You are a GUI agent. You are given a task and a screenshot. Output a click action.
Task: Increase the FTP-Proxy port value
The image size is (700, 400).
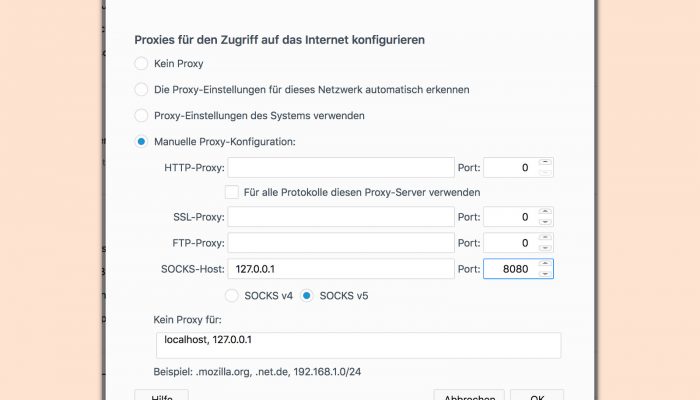pos(545,238)
